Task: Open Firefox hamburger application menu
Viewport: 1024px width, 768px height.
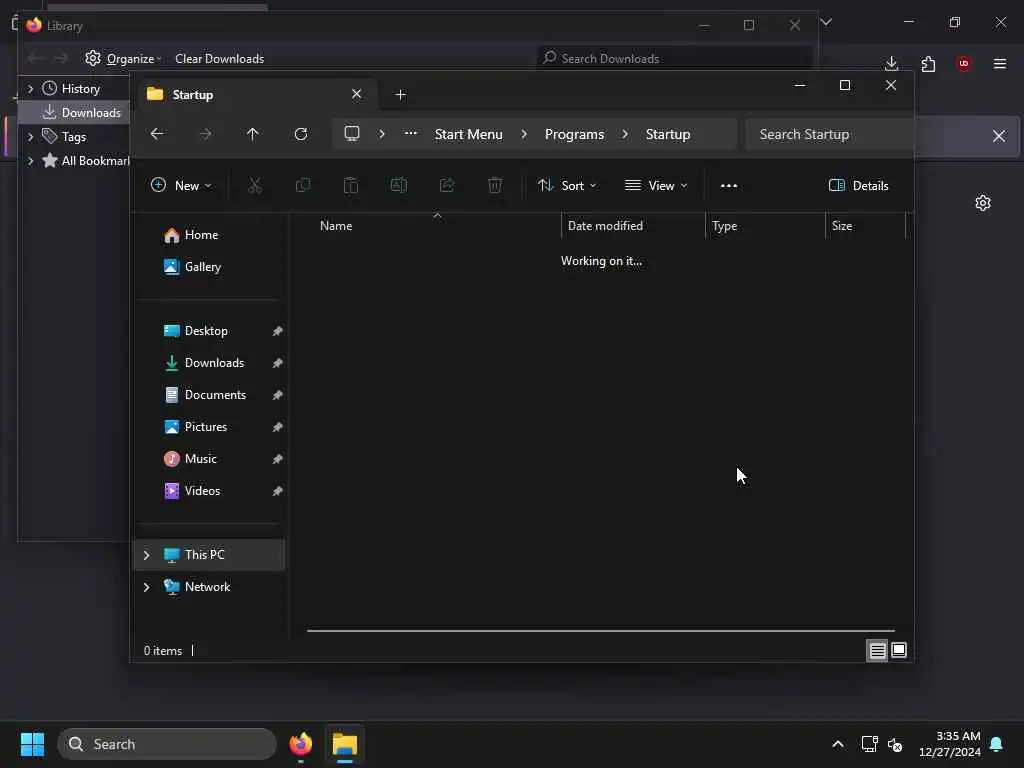Action: coord(1000,64)
